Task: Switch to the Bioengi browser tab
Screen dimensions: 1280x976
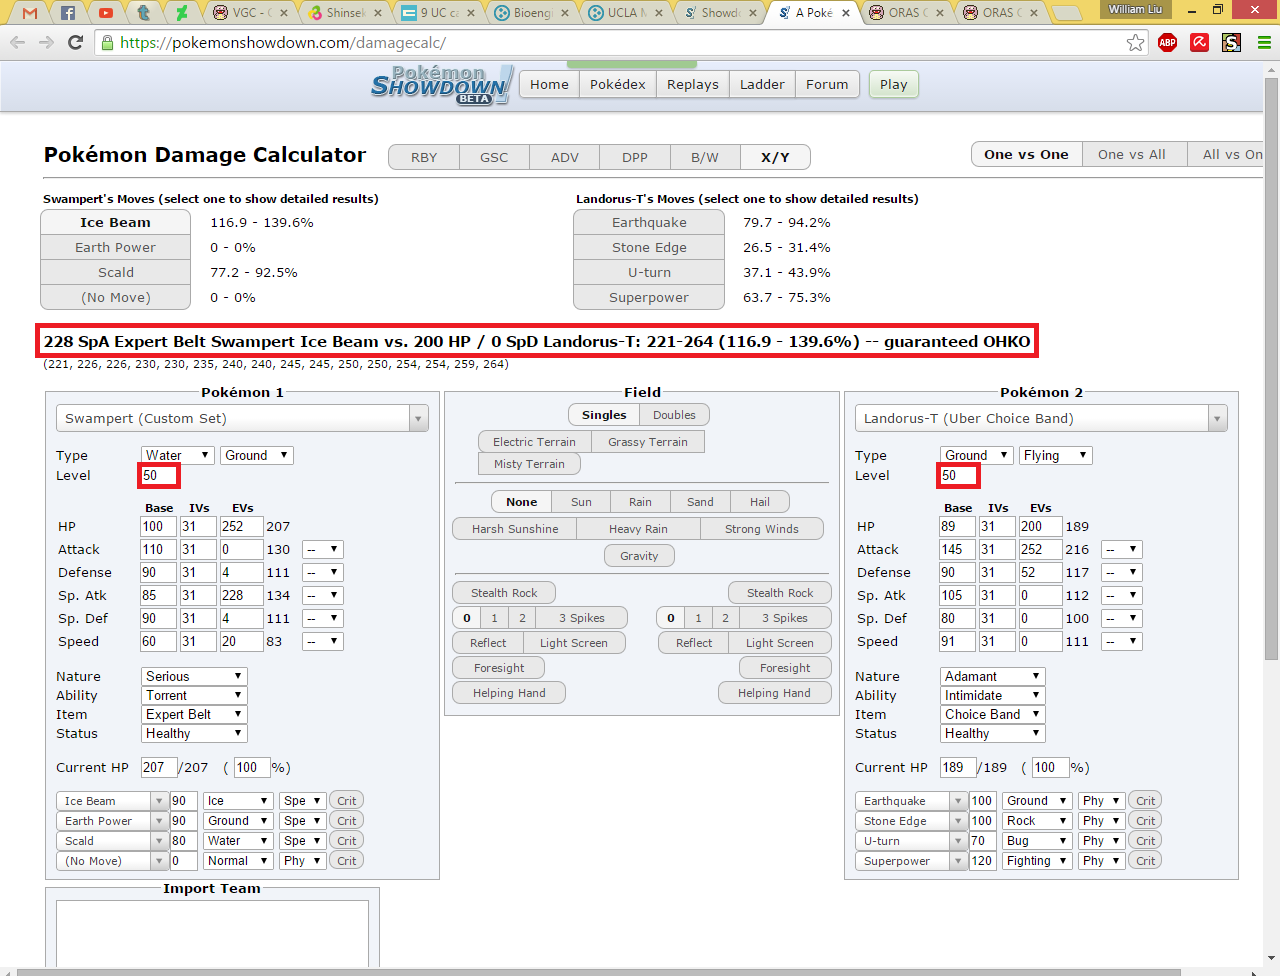Action: pos(532,13)
